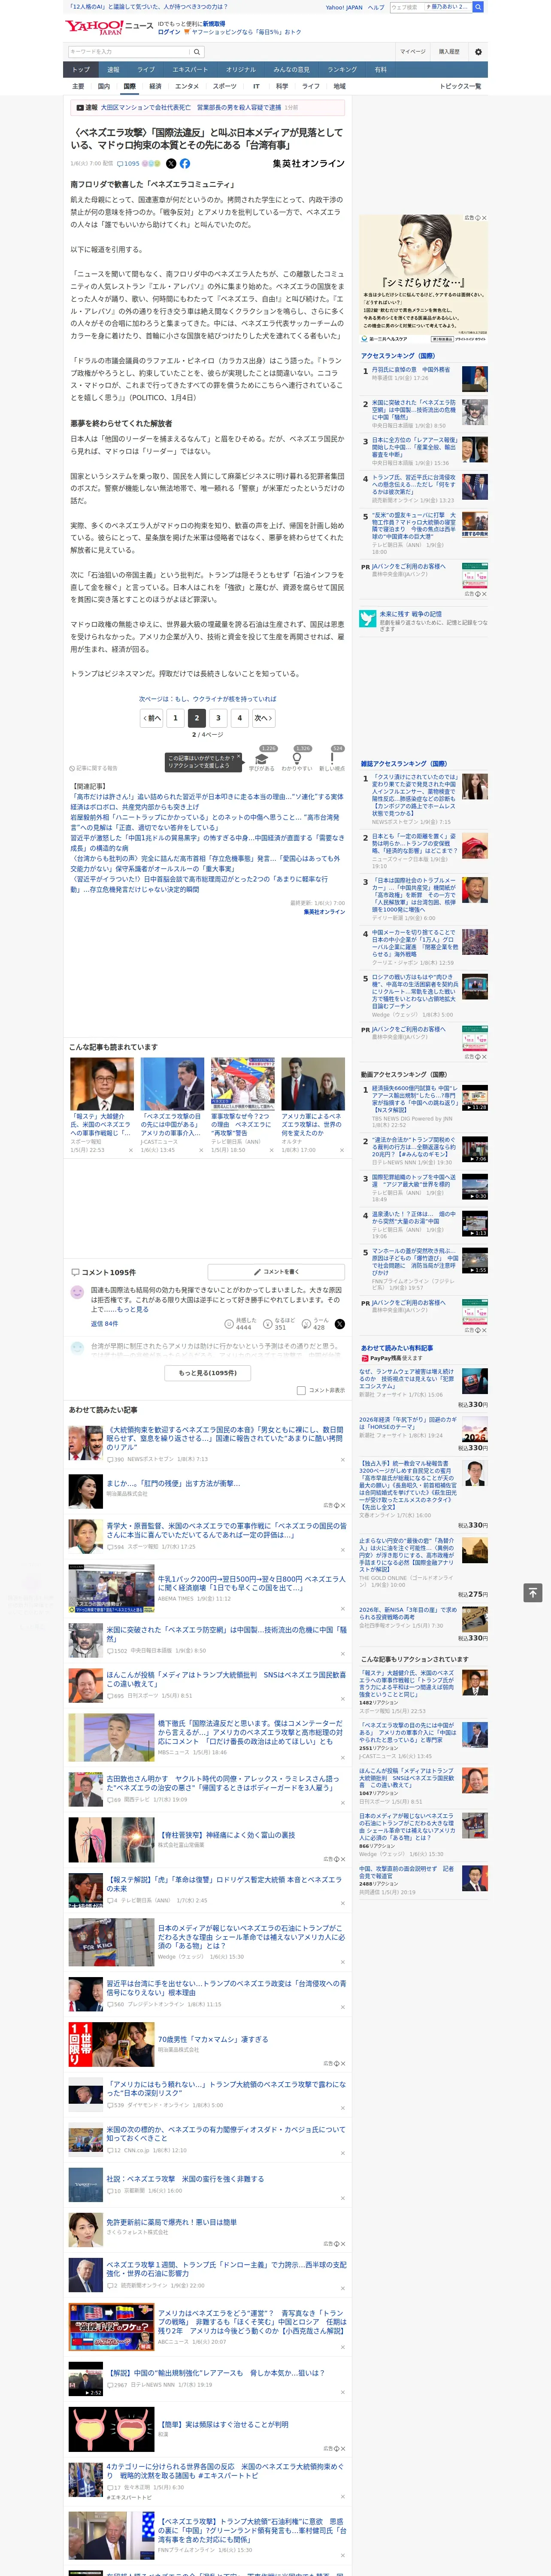Click the Yahoo! JAPAN news logo
Screen dimensions: 551x2576
[x=109, y=27]
